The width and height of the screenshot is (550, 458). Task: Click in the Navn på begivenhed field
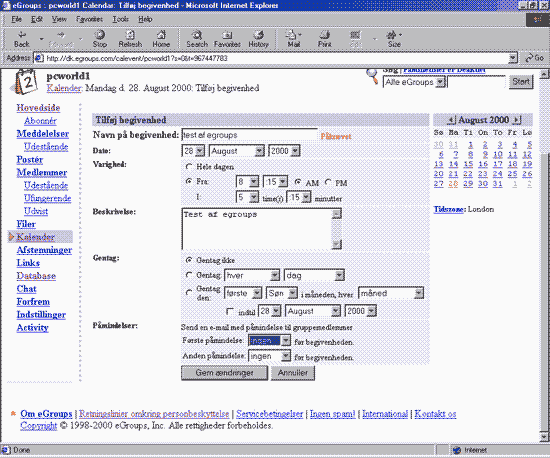pyautogui.click(x=249, y=135)
